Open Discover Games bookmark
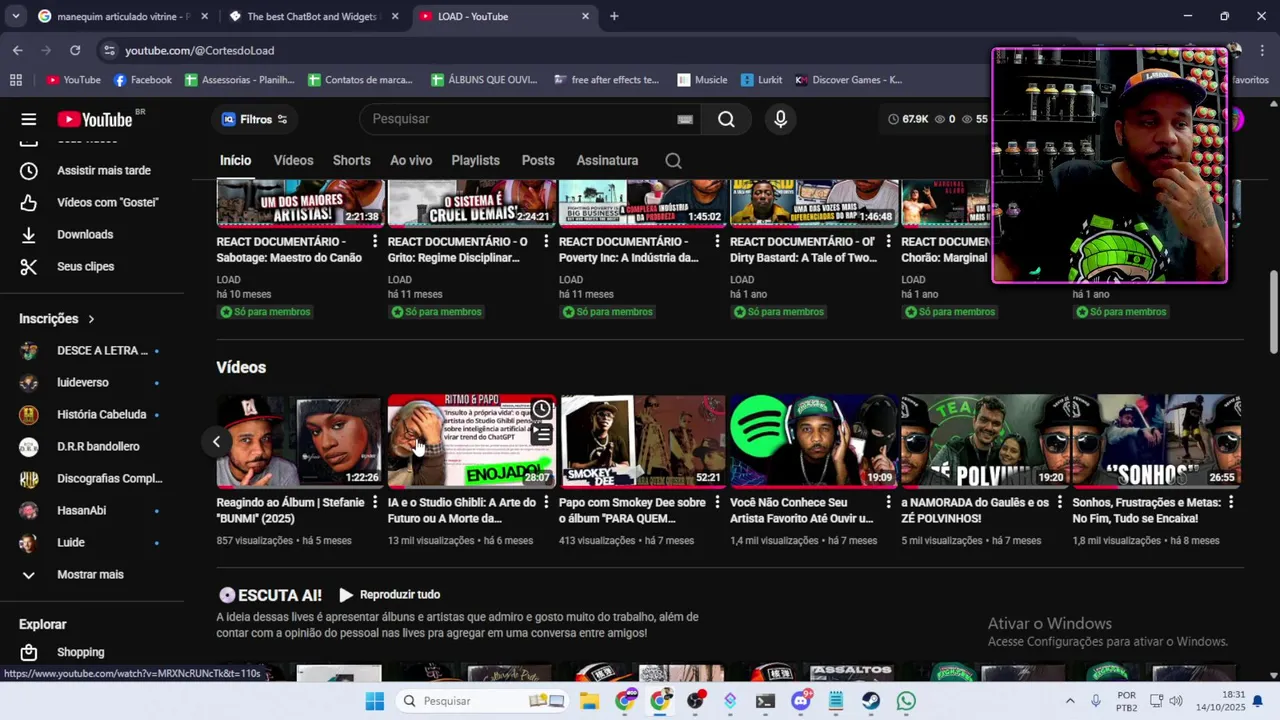Viewport: 1280px width, 720px height. coord(848,80)
